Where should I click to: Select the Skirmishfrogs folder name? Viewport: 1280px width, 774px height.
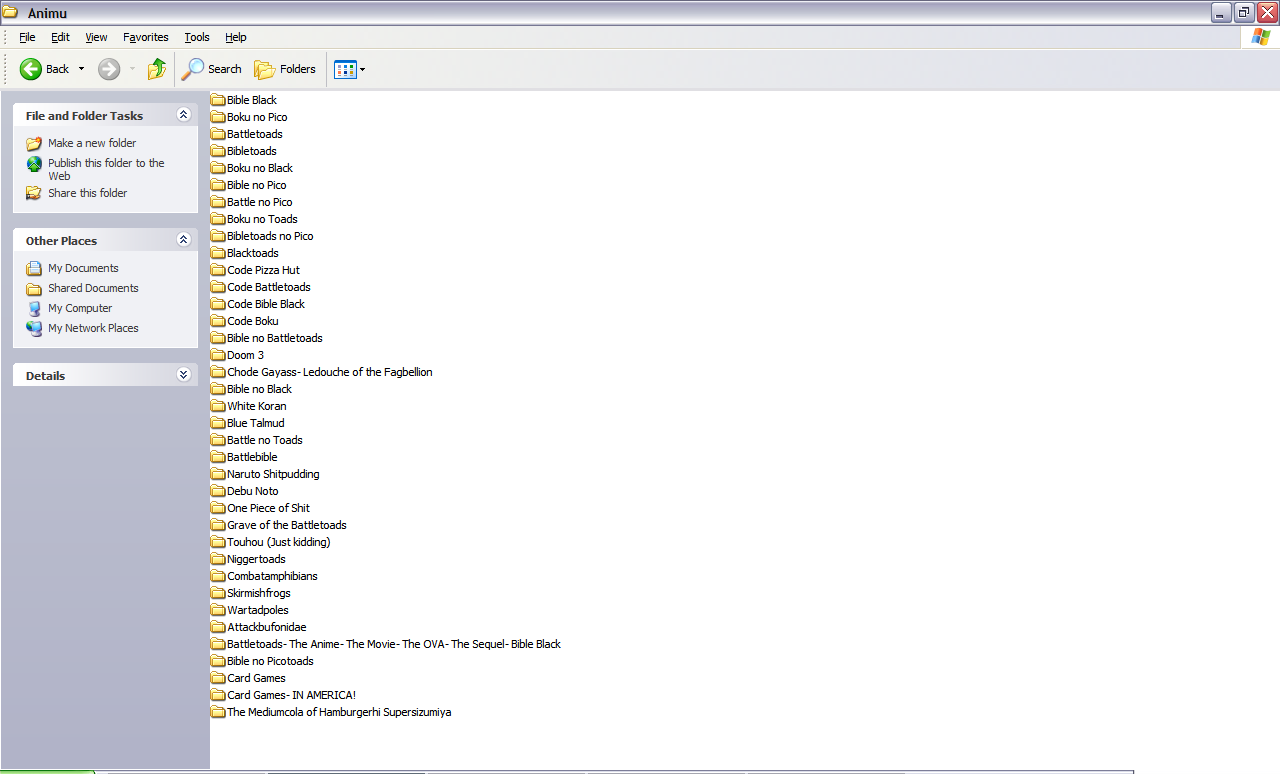(259, 593)
